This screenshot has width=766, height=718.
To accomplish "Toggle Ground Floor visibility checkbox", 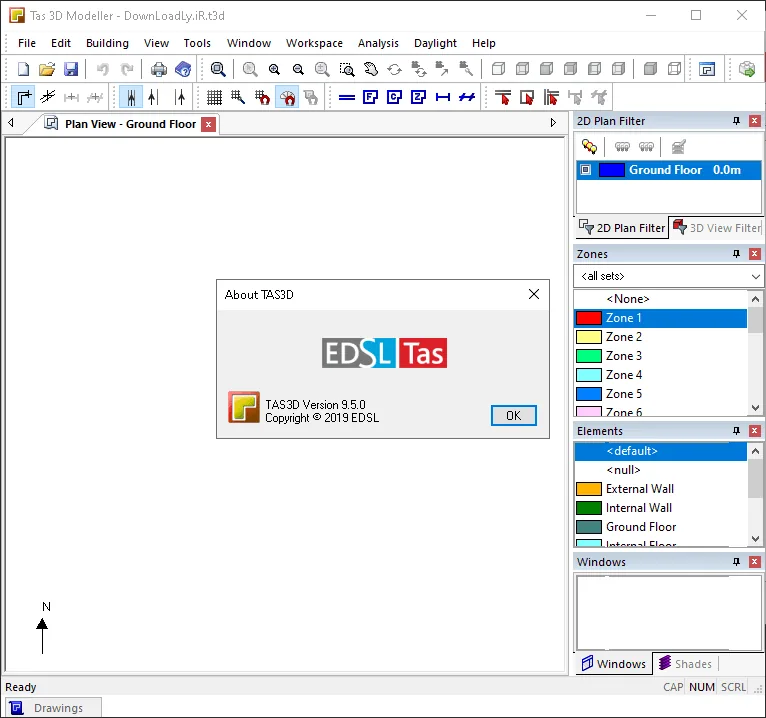I will point(585,169).
